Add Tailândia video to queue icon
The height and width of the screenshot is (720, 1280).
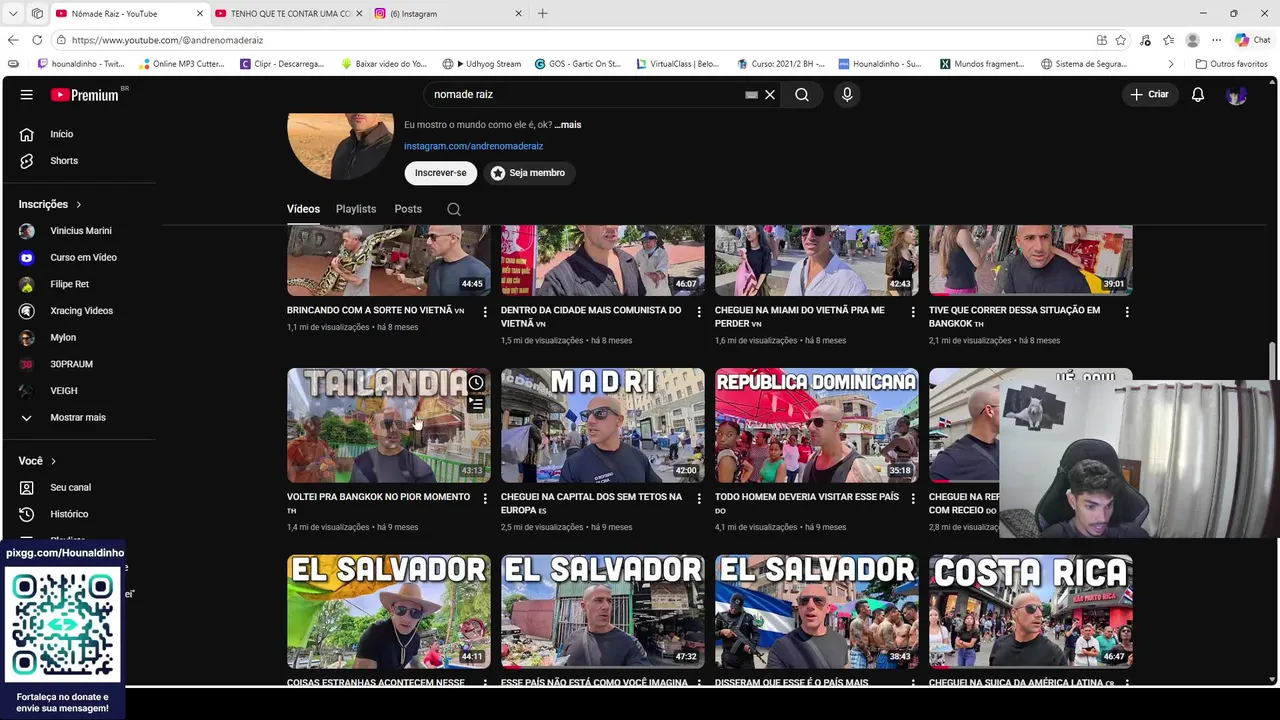click(476, 405)
